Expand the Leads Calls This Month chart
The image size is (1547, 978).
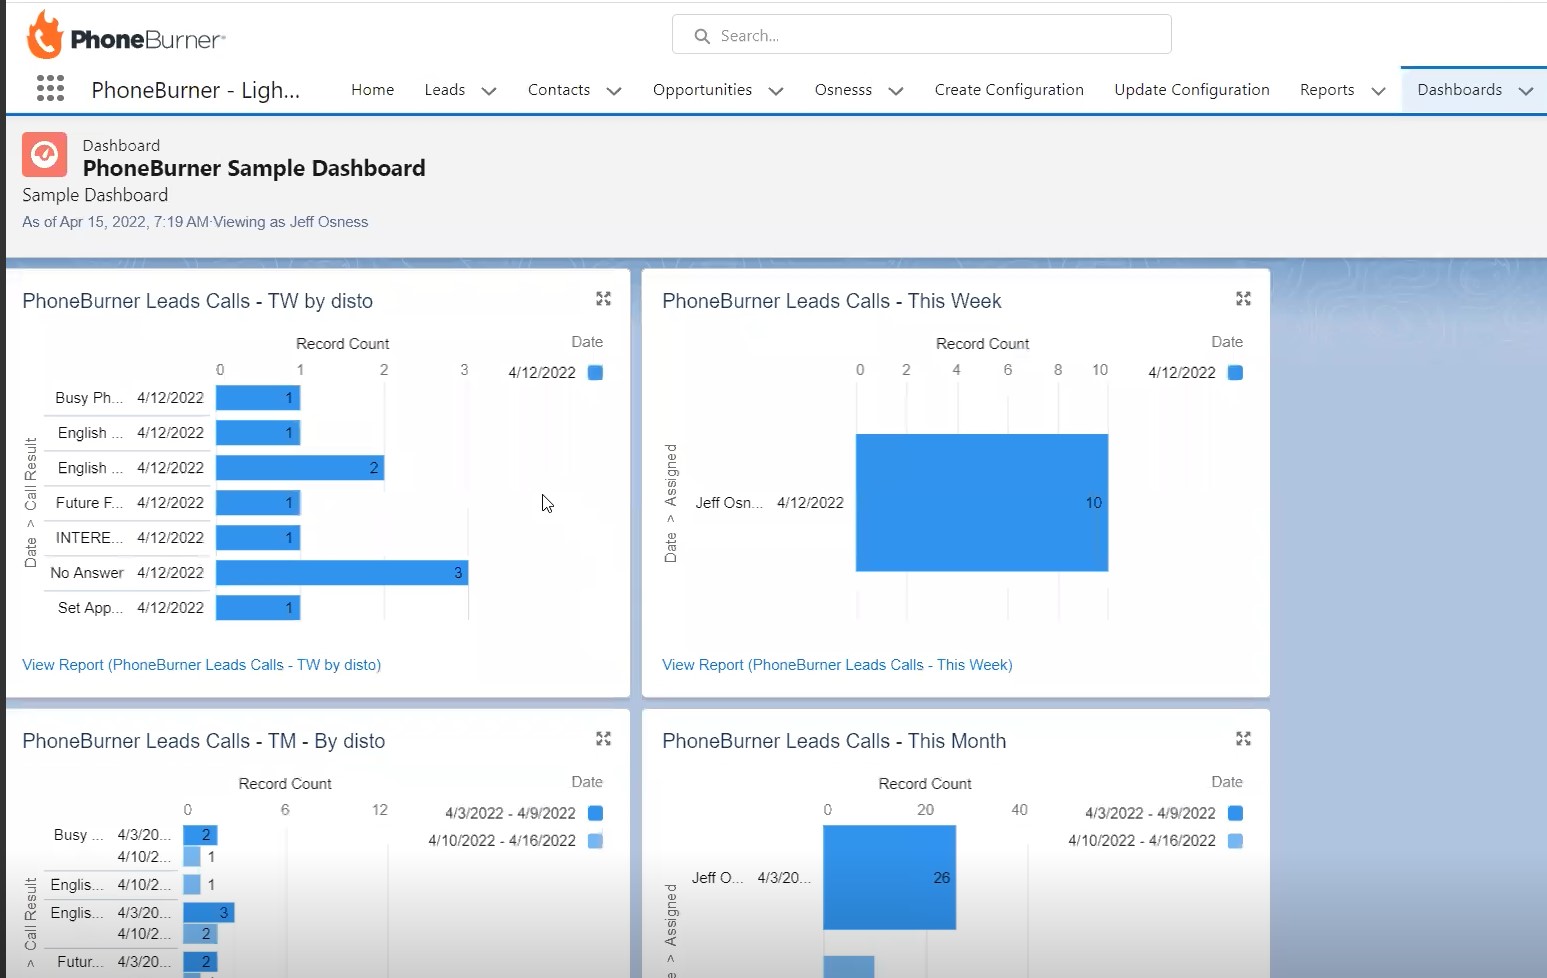tap(1243, 739)
